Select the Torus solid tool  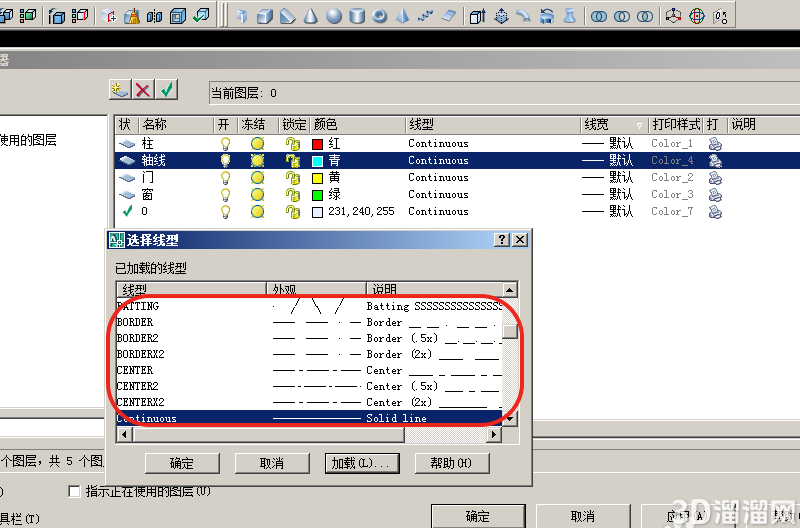tap(380, 16)
